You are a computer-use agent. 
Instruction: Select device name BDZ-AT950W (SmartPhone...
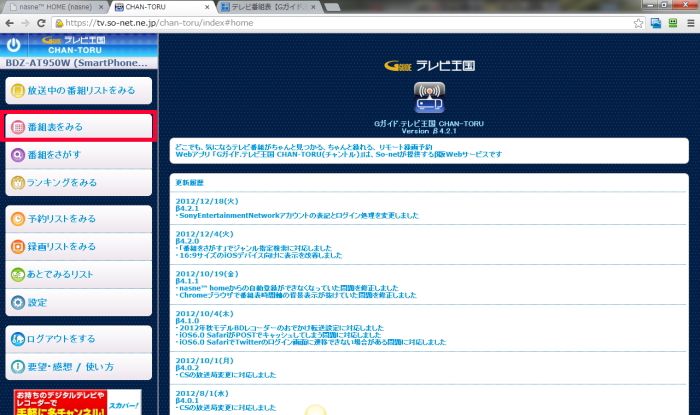point(76,63)
